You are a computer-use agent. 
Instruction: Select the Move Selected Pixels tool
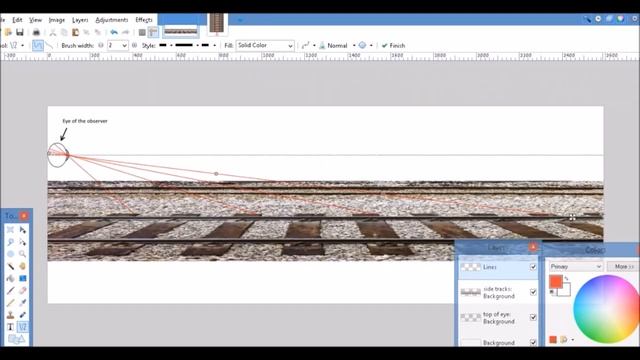[x=22, y=230]
